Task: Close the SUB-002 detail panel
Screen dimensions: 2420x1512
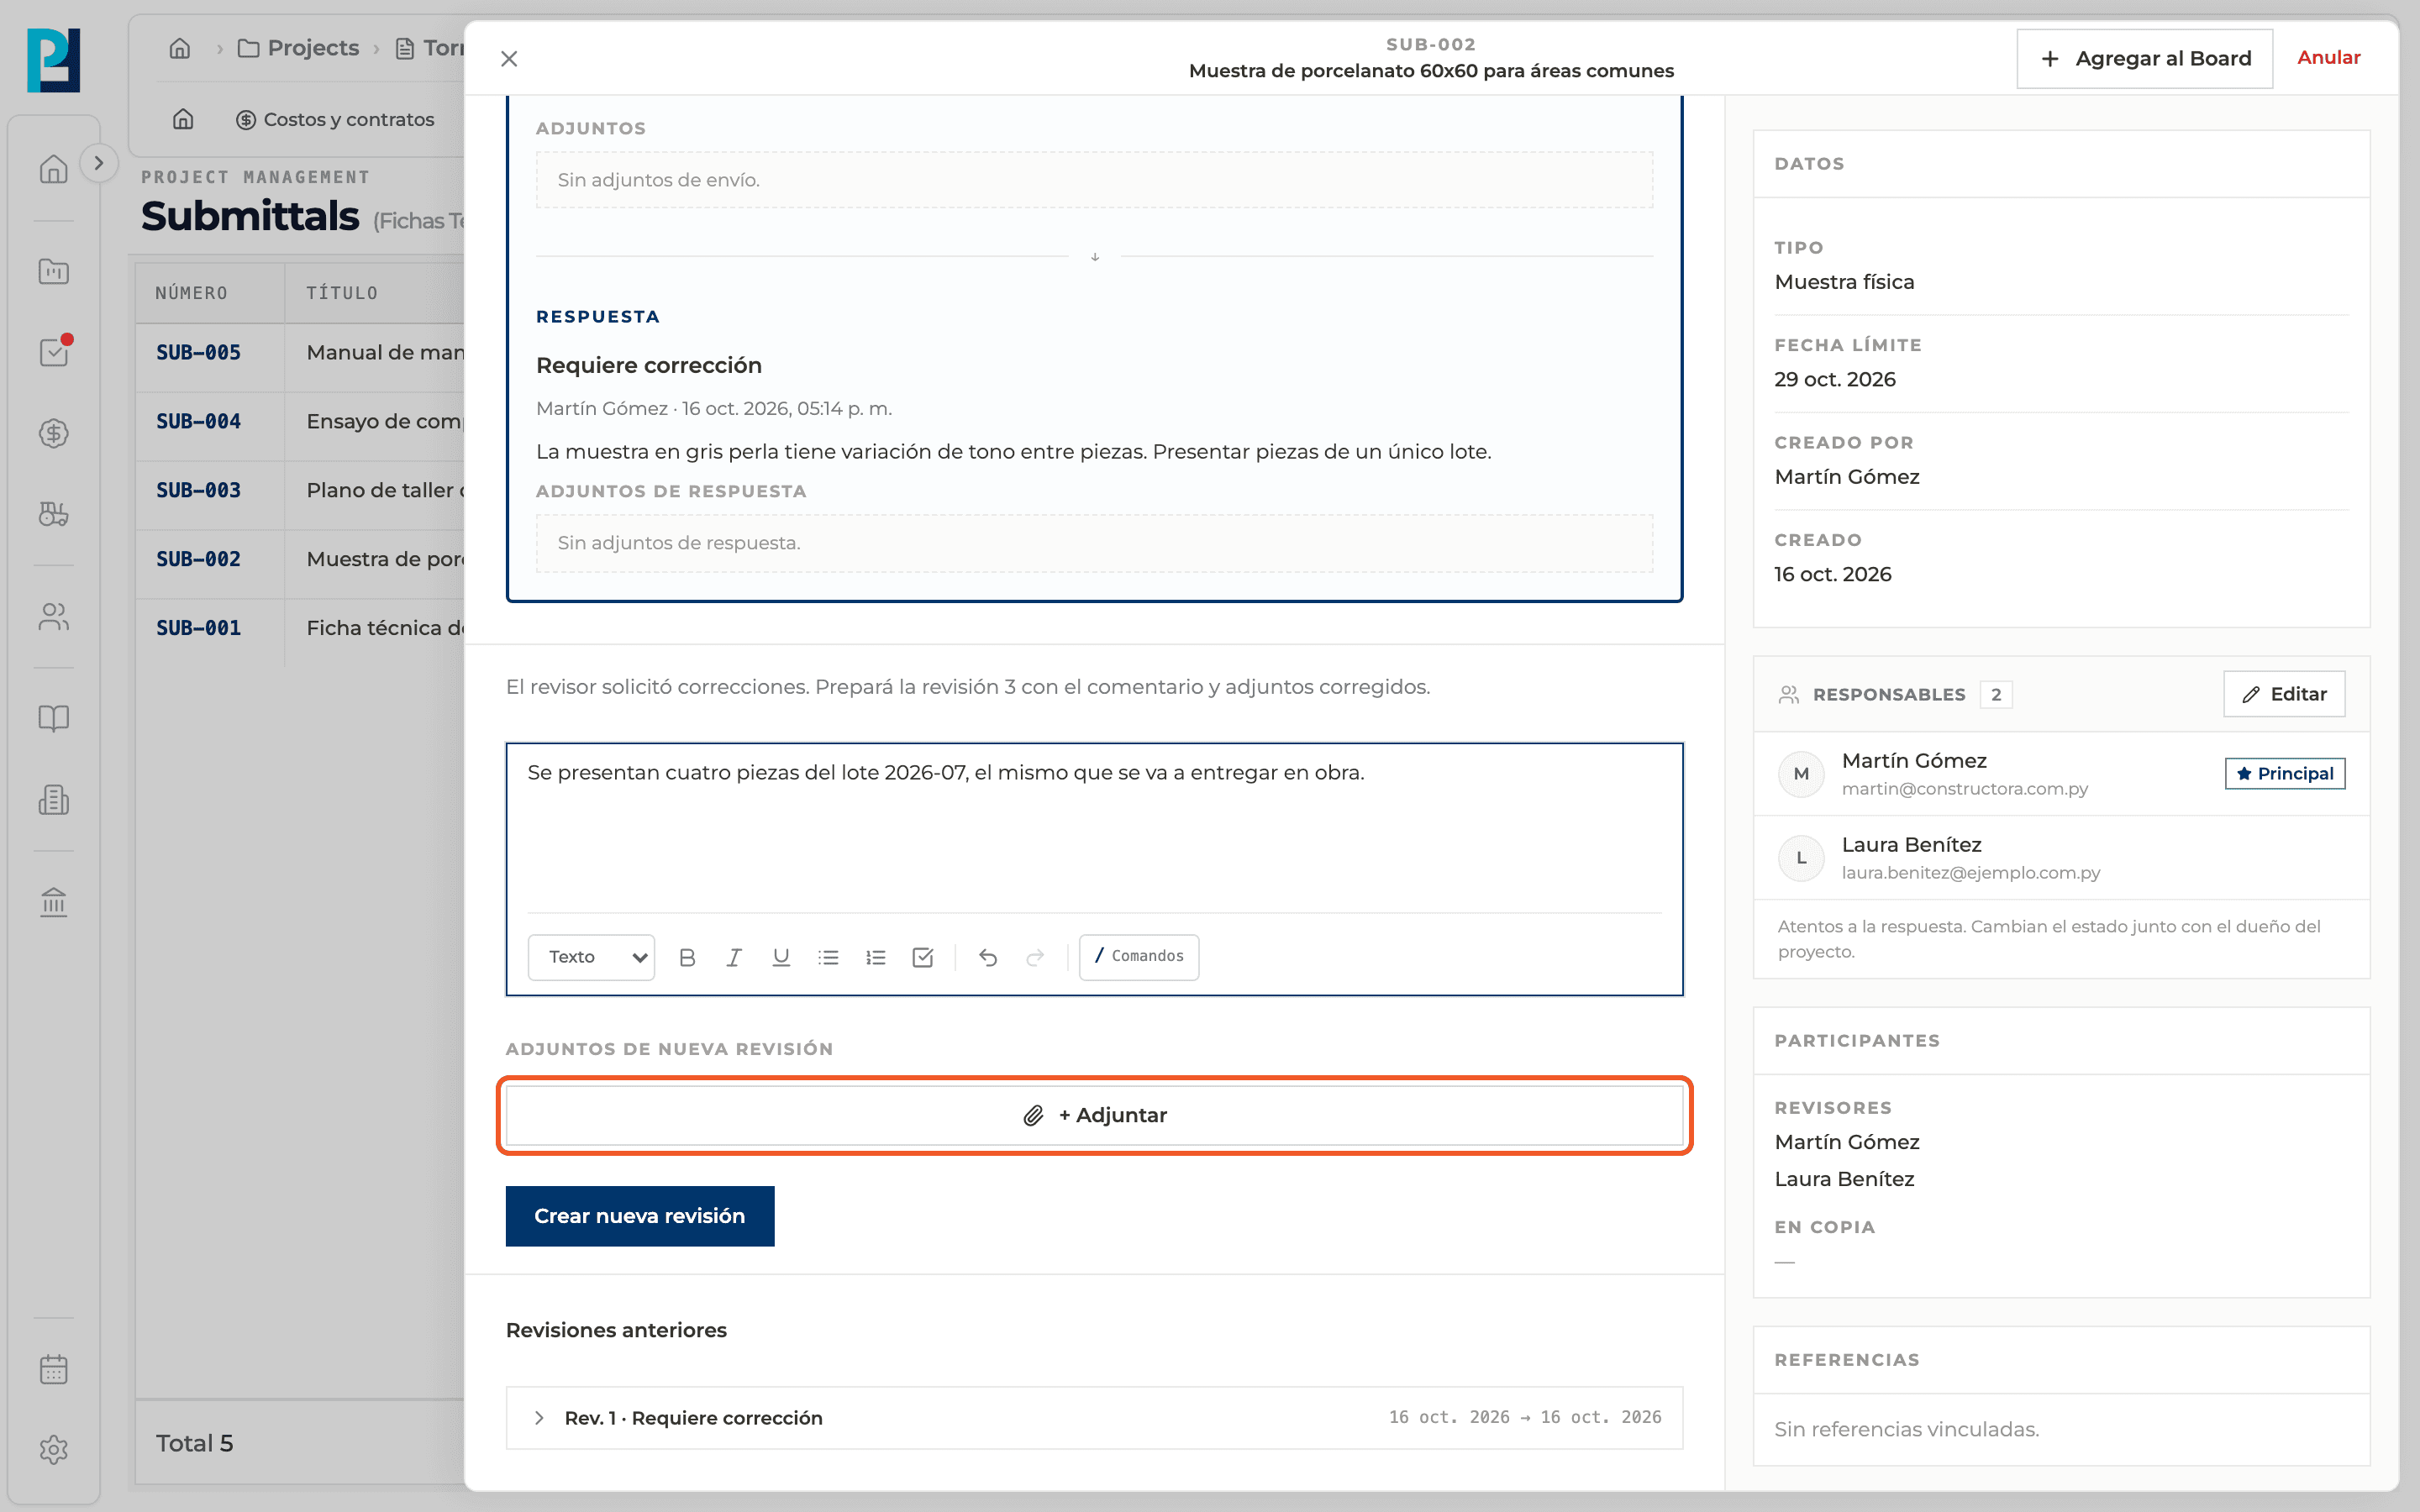Action: (509, 59)
